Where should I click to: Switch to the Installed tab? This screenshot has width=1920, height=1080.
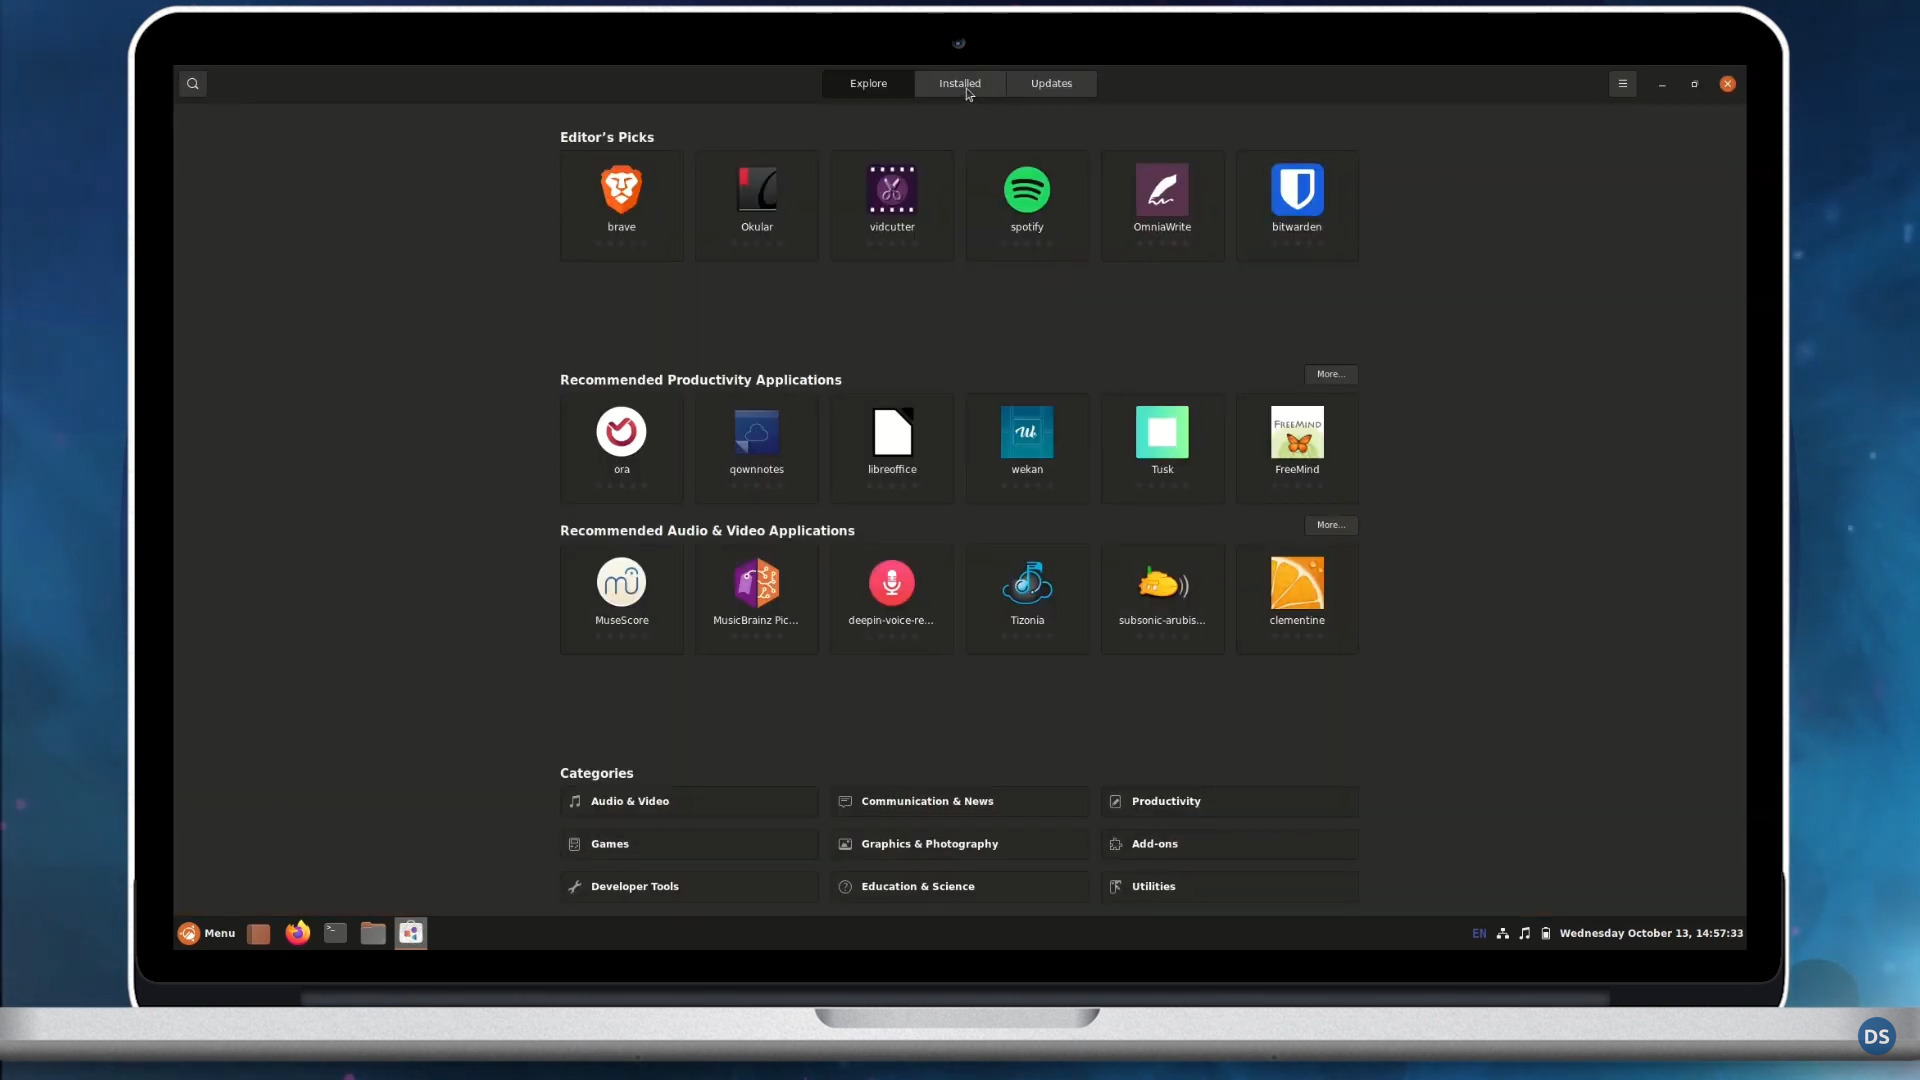tap(959, 84)
